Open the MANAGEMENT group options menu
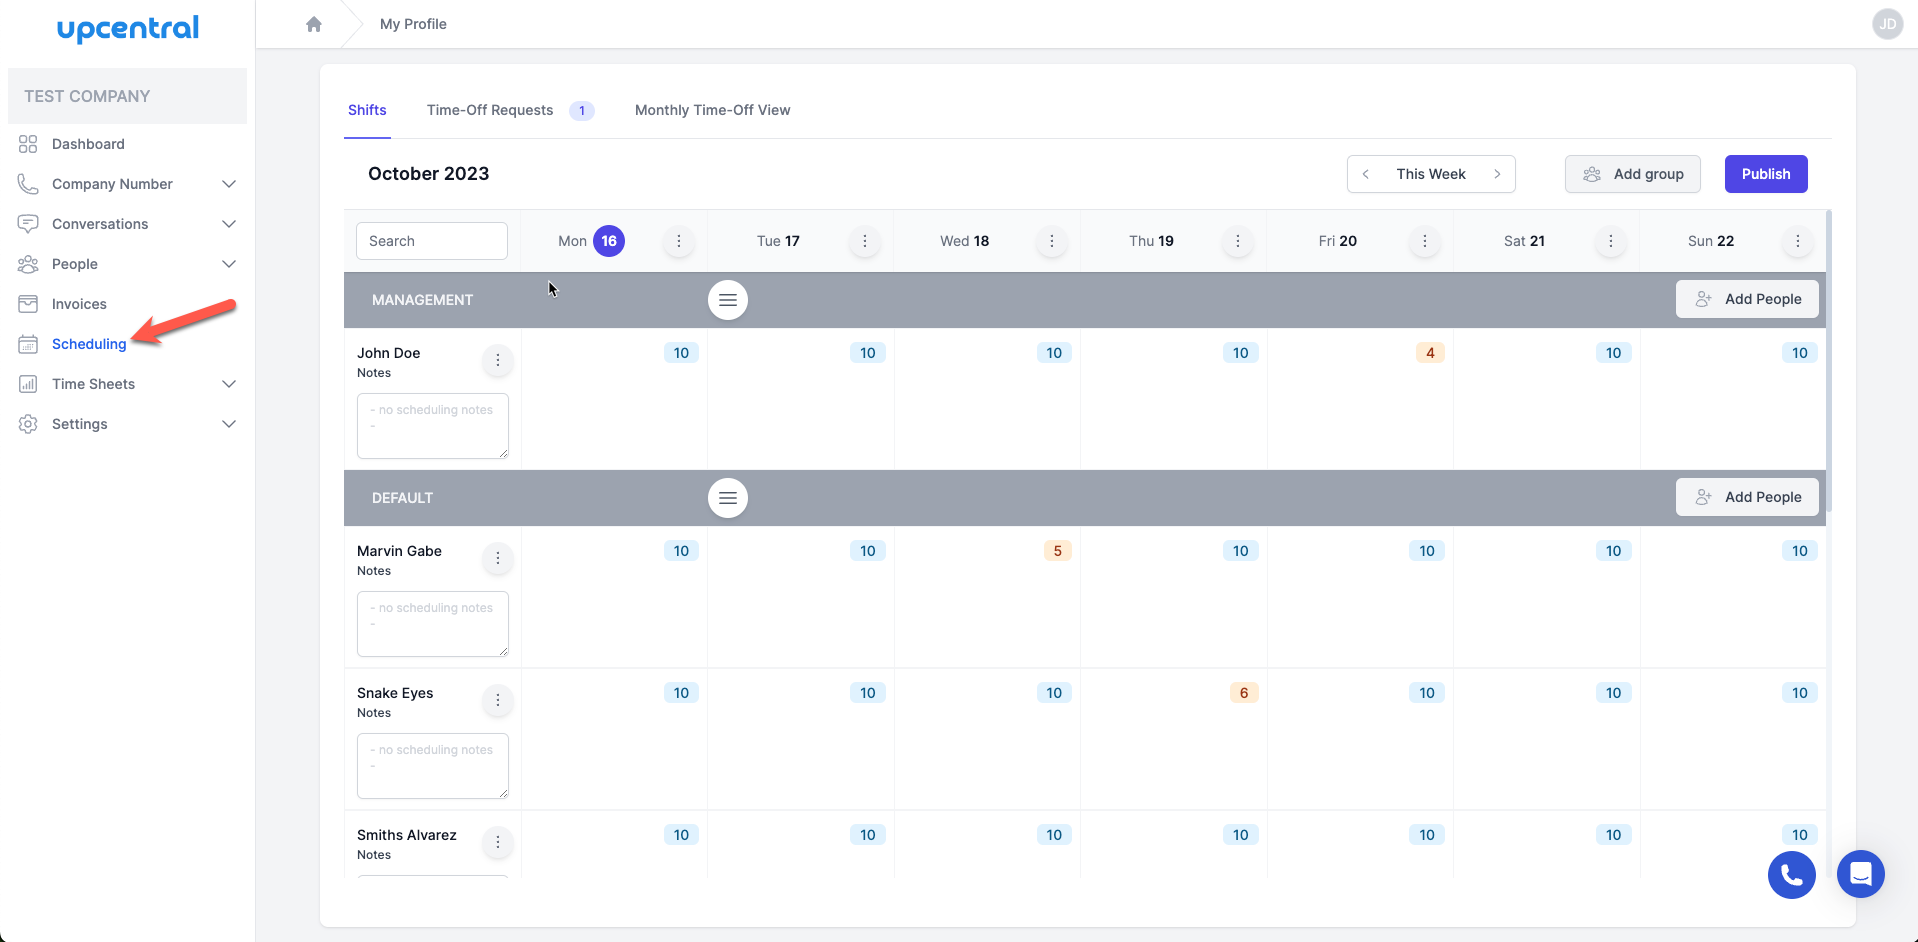Viewport: 1918px width, 942px height. click(x=727, y=299)
